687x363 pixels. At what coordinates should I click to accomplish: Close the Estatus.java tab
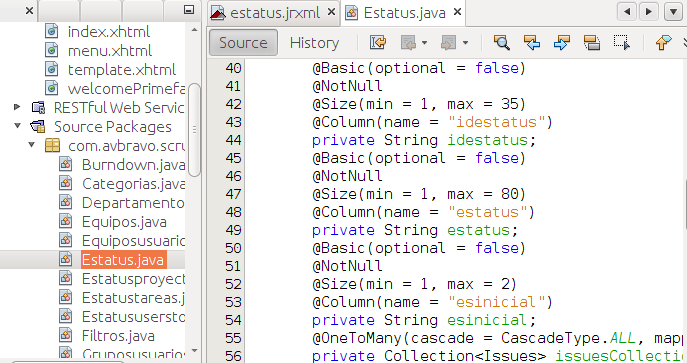point(457,12)
